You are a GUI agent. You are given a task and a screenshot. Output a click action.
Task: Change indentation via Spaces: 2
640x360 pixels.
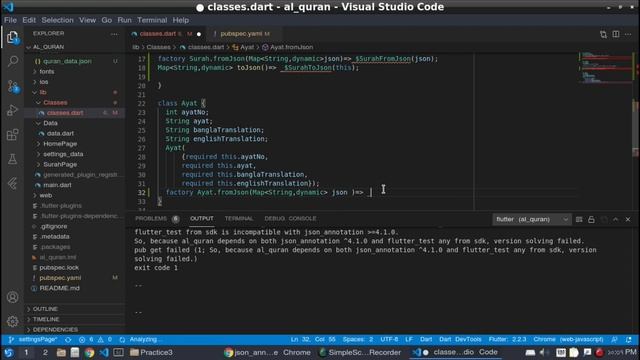[x=358, y=340]
